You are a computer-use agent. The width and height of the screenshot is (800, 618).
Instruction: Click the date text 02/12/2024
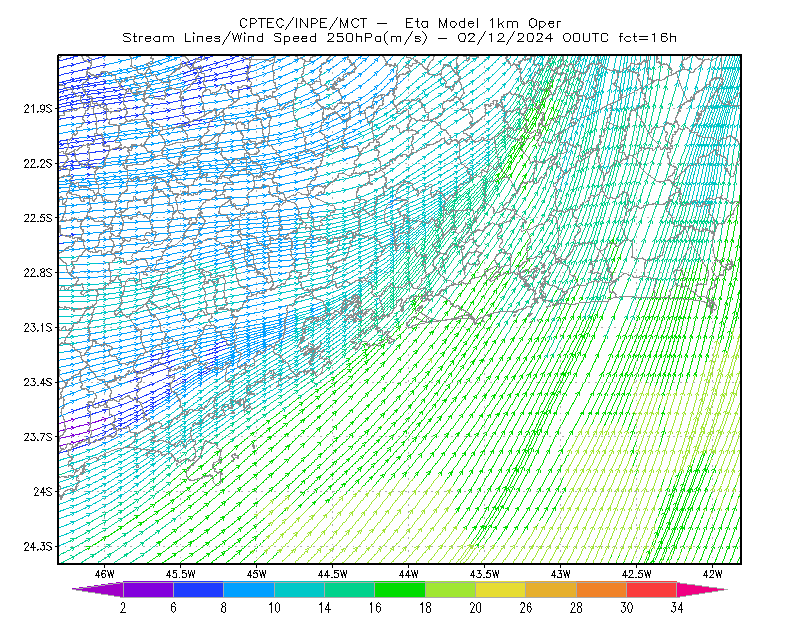point(505,38)
